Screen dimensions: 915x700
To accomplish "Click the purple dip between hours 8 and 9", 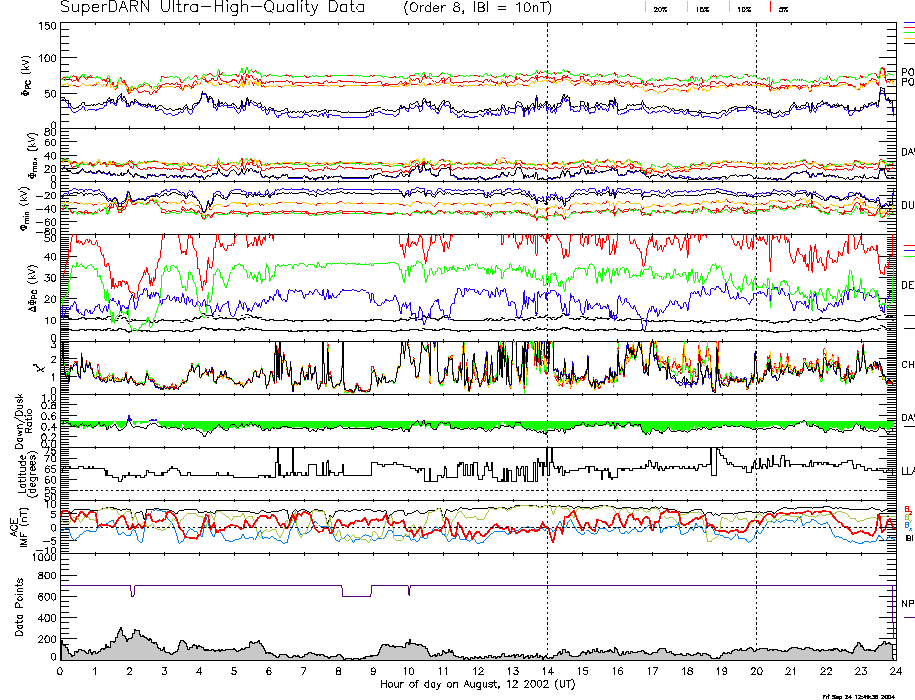I will coord(356,592).
